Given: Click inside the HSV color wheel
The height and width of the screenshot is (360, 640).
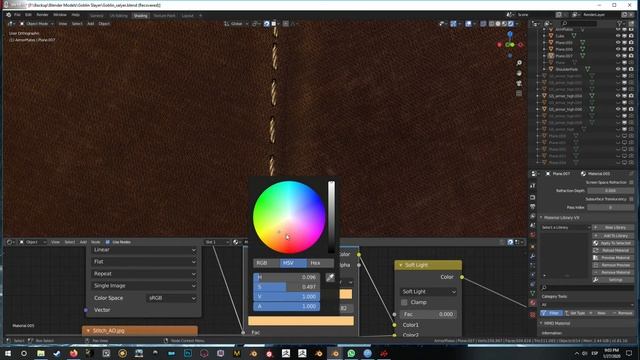Looking at the screenshot, I should pos(289,217).
